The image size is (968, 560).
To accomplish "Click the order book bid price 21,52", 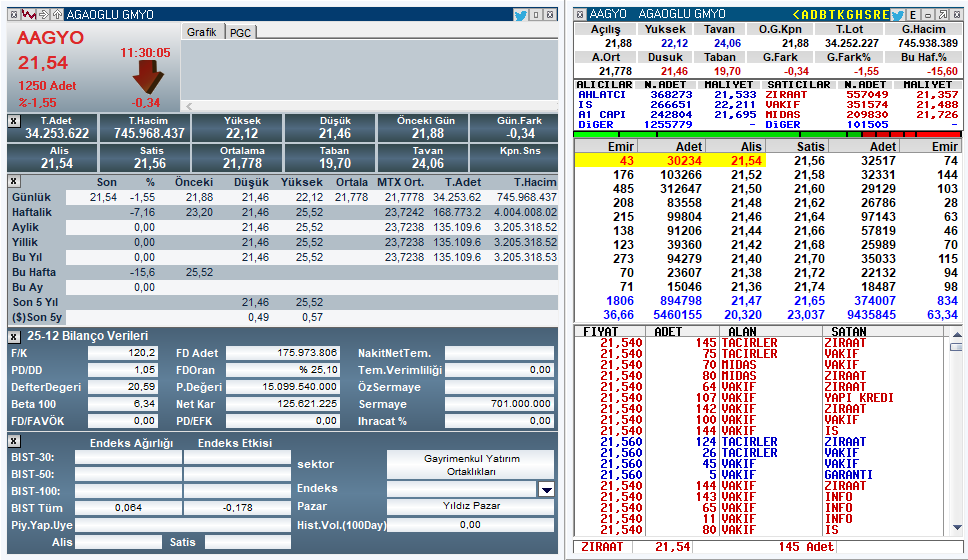I will pyautogui.click(x=746, y=175).
